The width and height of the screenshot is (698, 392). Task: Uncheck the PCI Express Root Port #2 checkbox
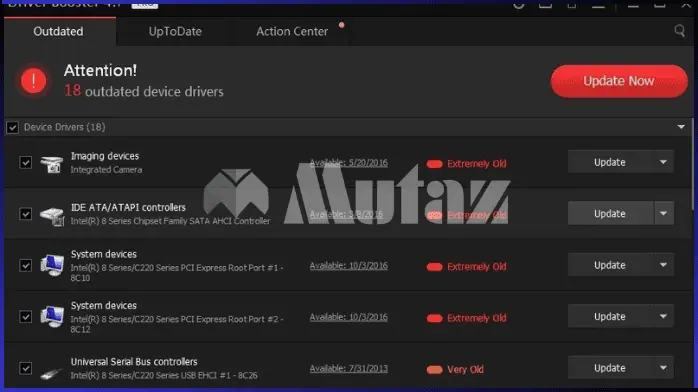pos(25,317)
